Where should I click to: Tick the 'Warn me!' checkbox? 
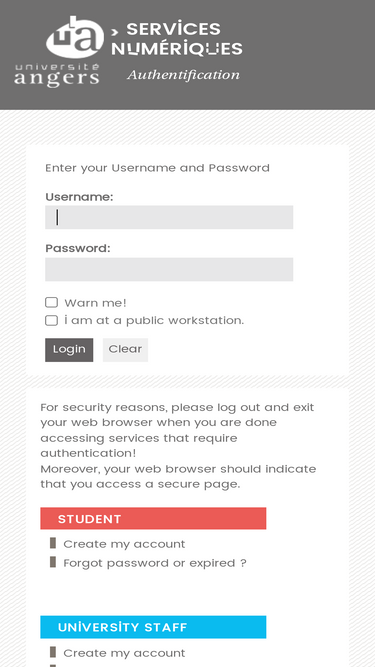coord(51,302)
